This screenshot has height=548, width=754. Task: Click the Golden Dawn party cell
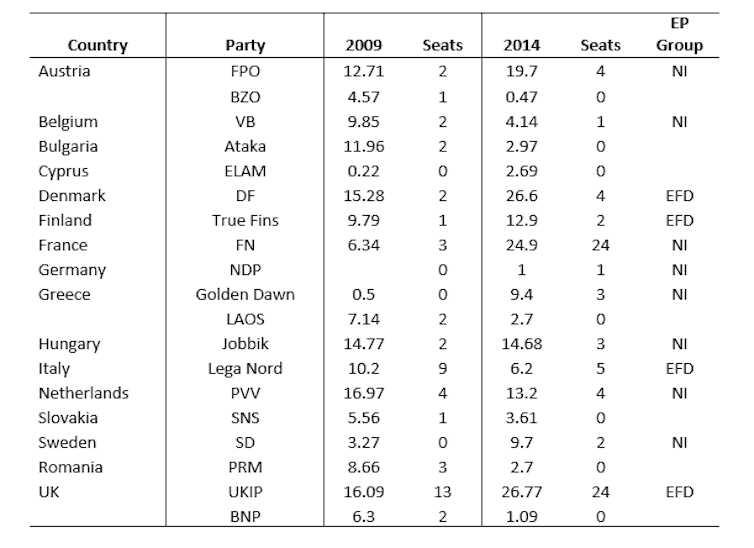245,294
